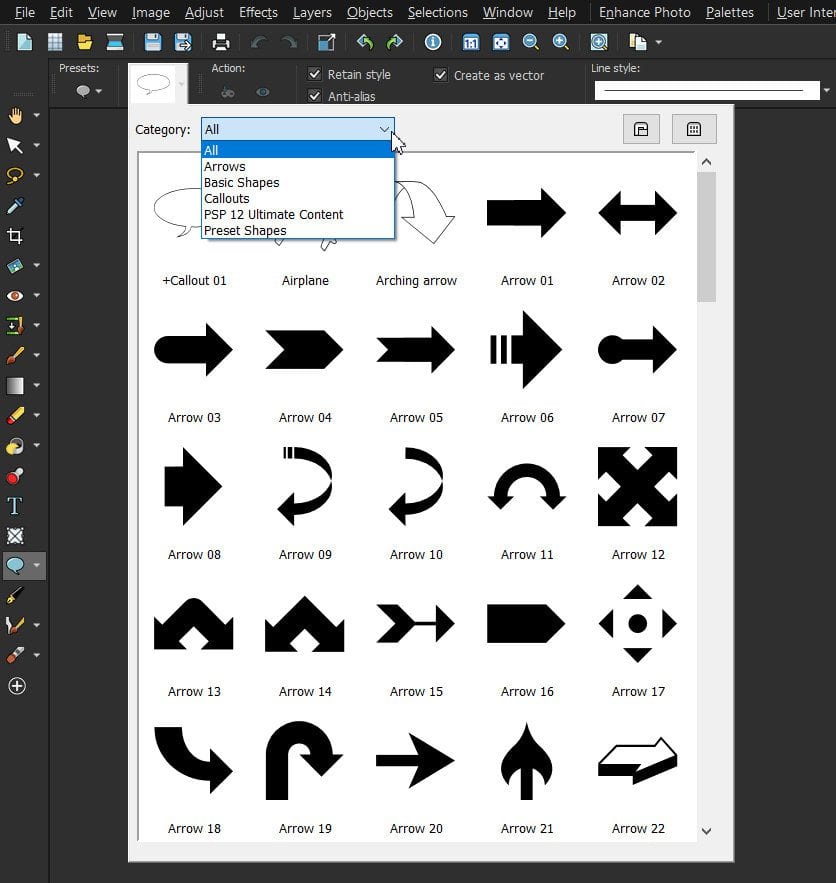Open the Palettes menu
This screenshot has width=836, height=883.
point(729,12)
